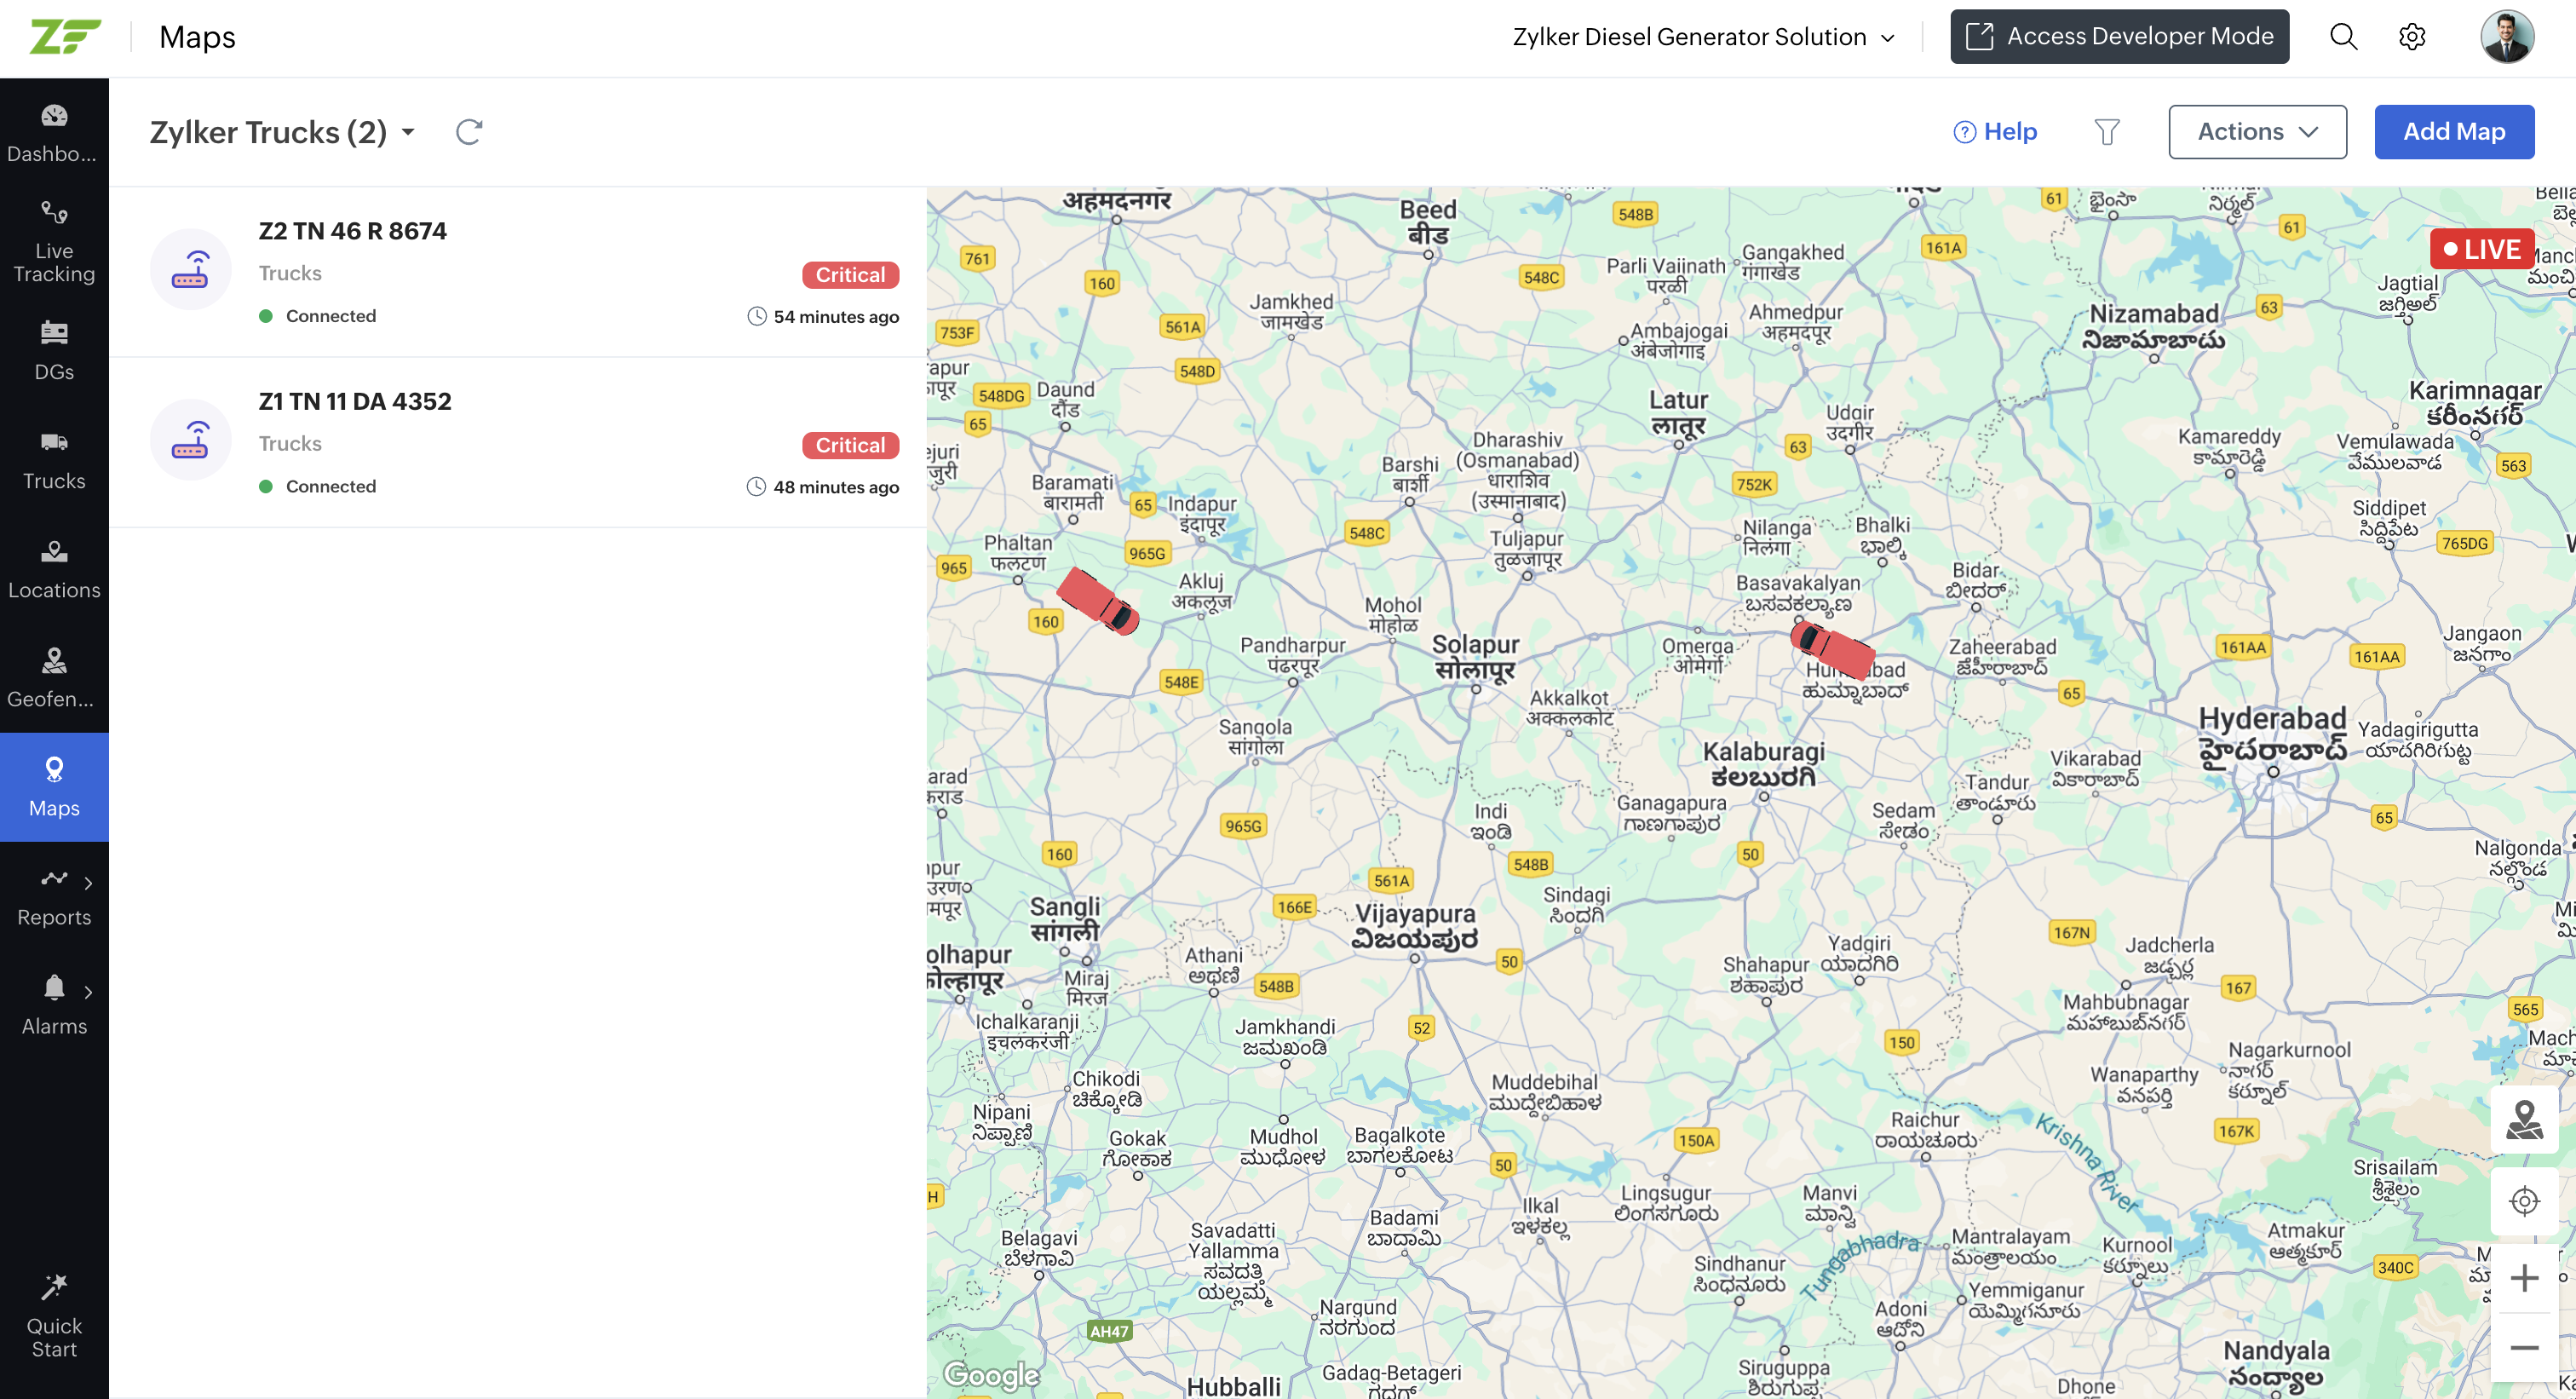Expand the Reports submenu chevron
Viewport: 2576px width, 1399px height.
coord(88,882)
